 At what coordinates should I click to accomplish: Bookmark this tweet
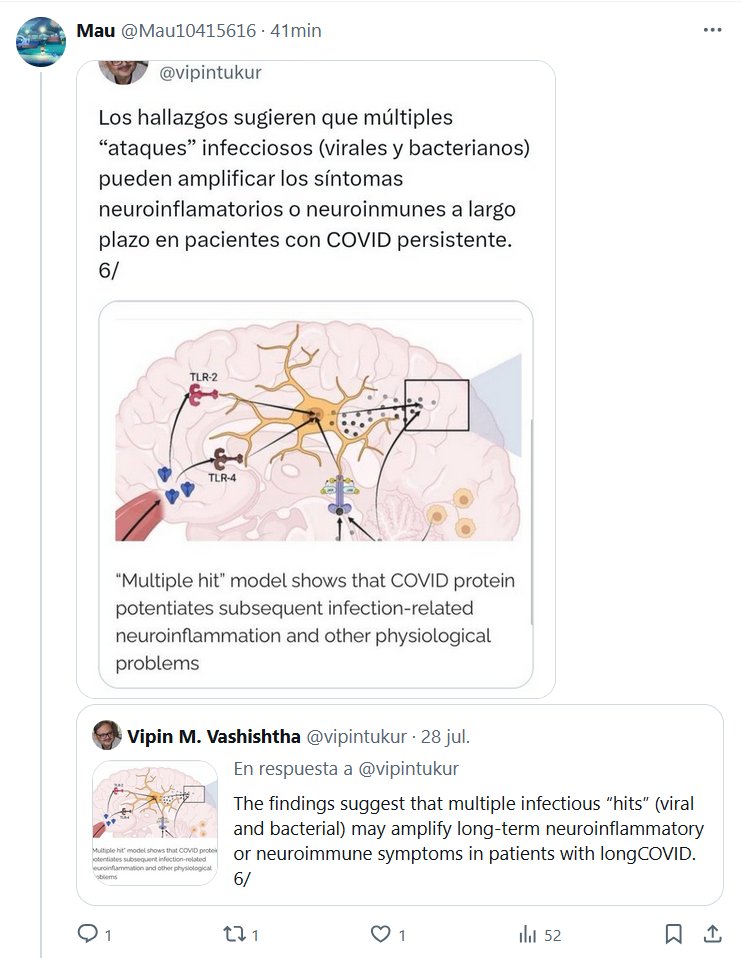point(674,934)
